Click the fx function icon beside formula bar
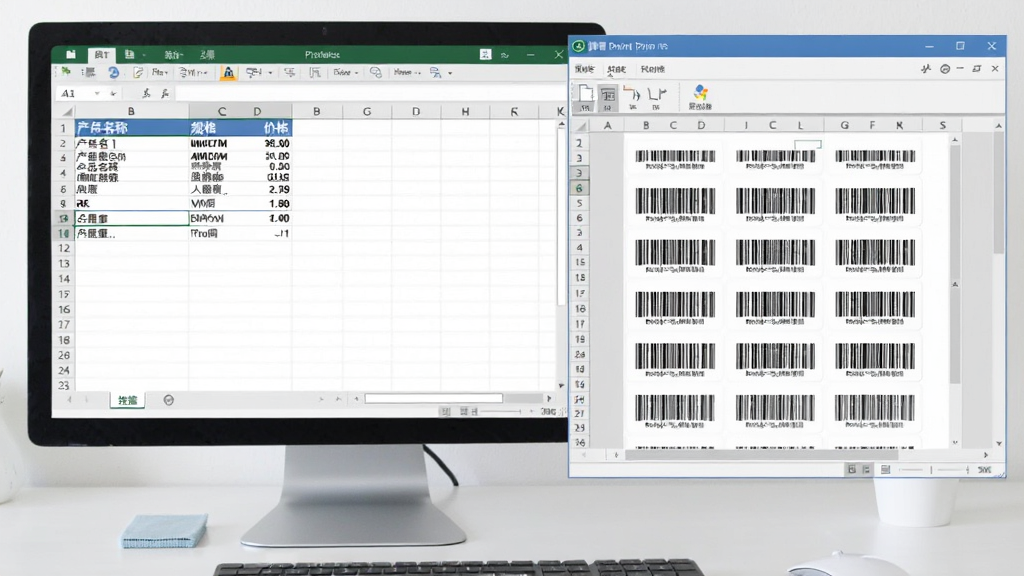 (165, 93)
